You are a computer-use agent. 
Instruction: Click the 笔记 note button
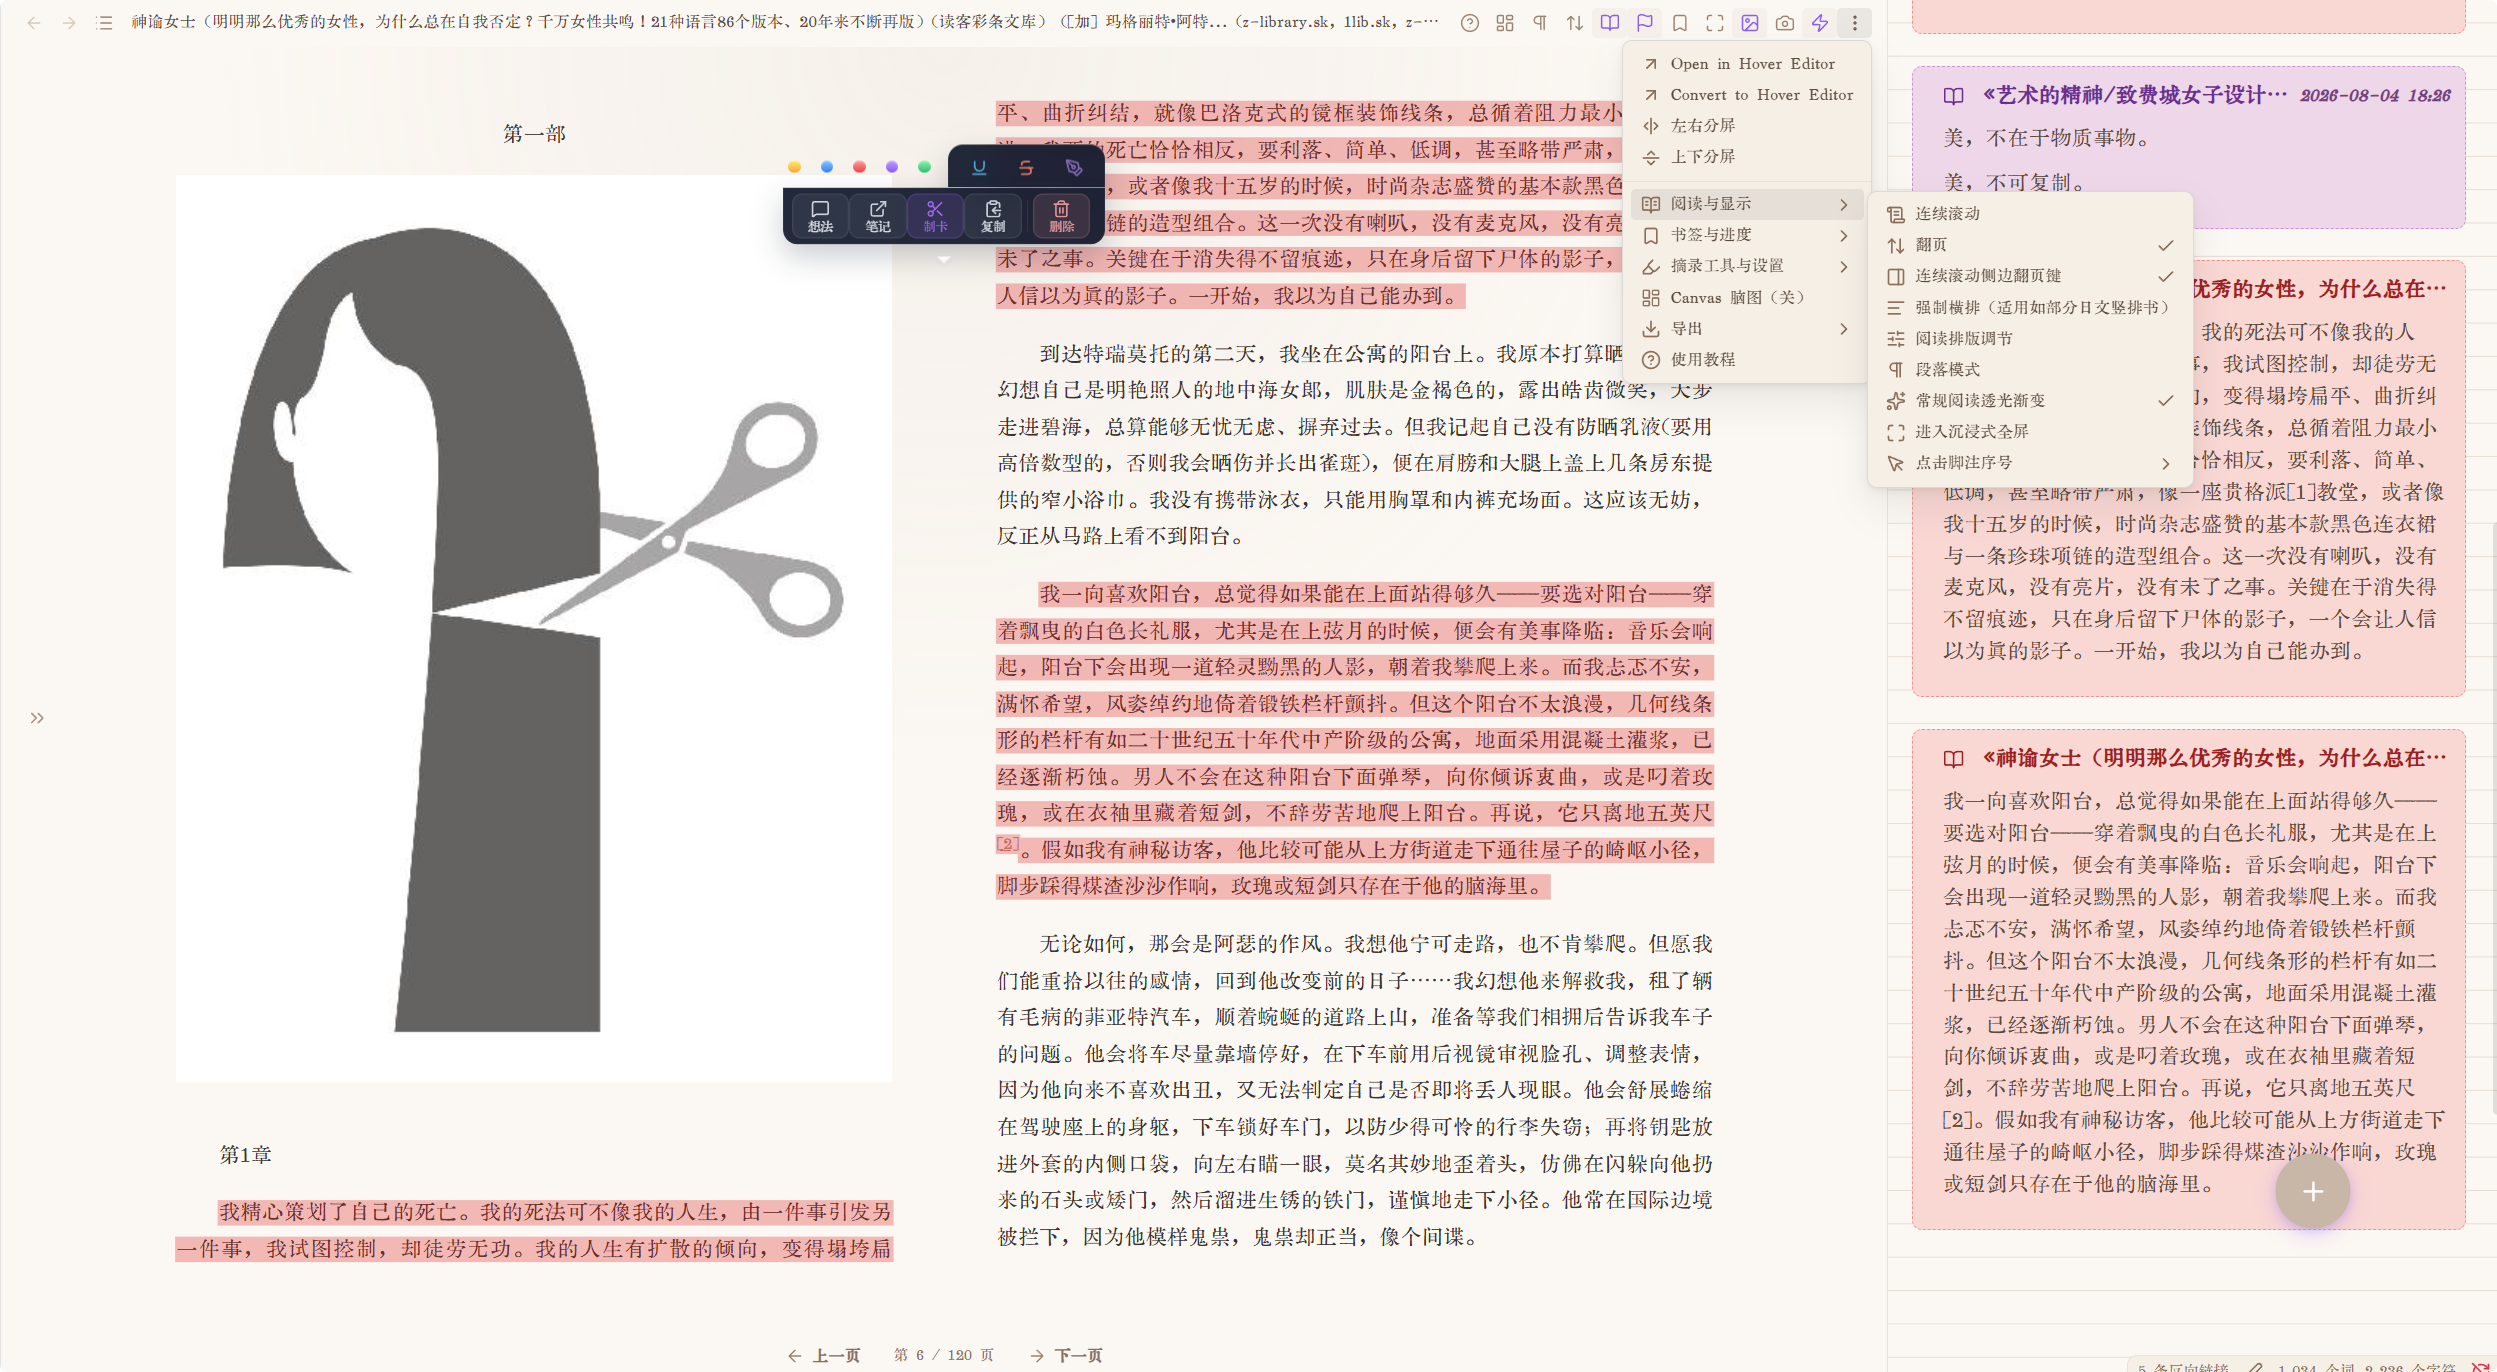coord(878,216)
